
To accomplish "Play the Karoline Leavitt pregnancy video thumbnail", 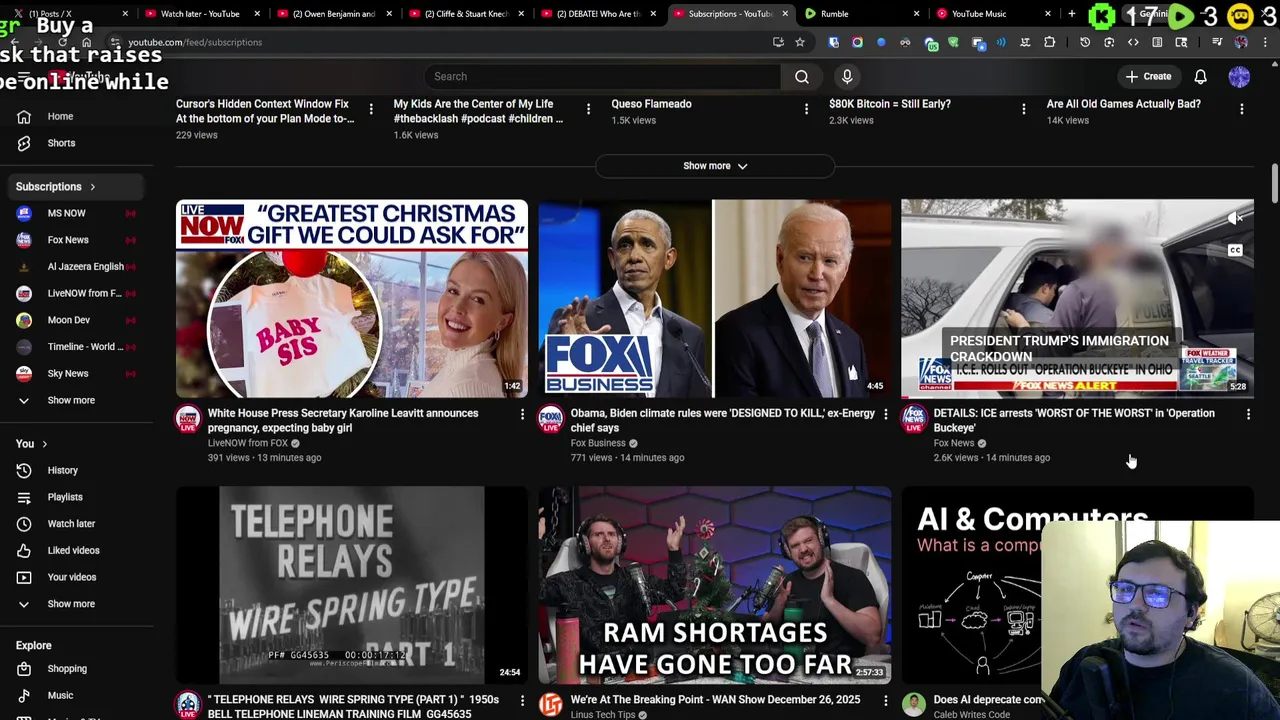I will tap(352, 298).
